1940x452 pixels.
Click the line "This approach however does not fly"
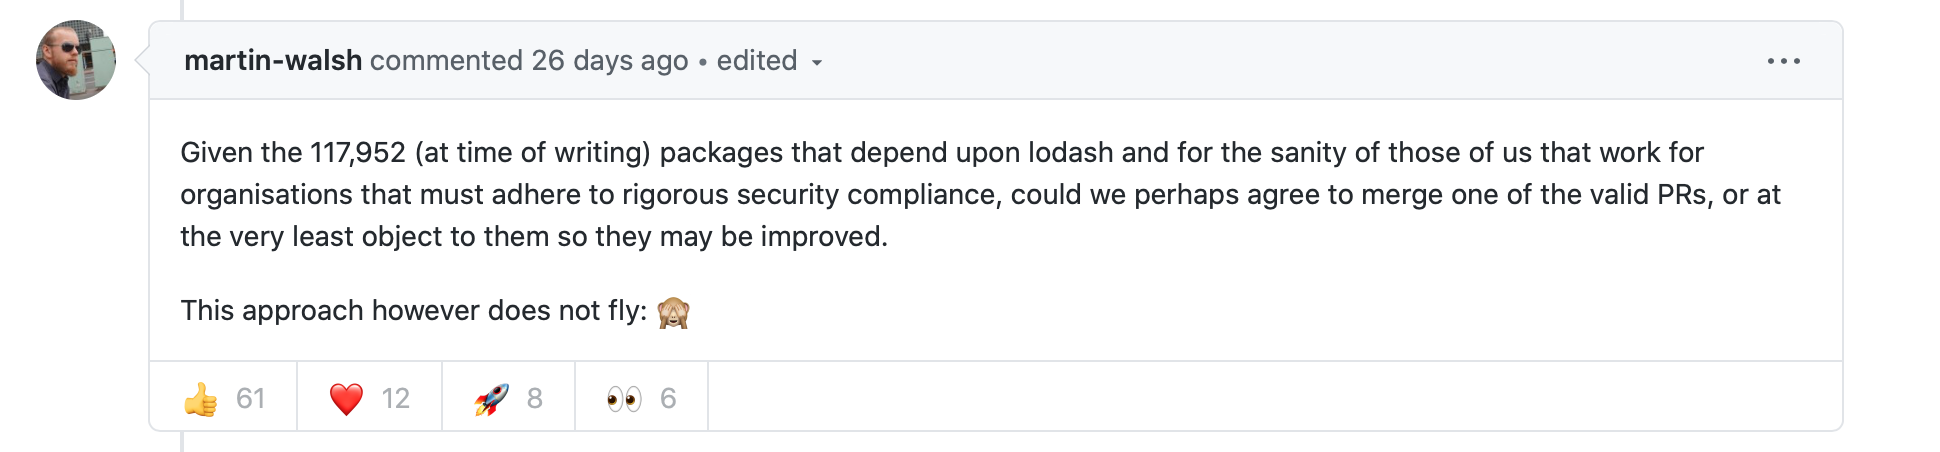point(414,311)
